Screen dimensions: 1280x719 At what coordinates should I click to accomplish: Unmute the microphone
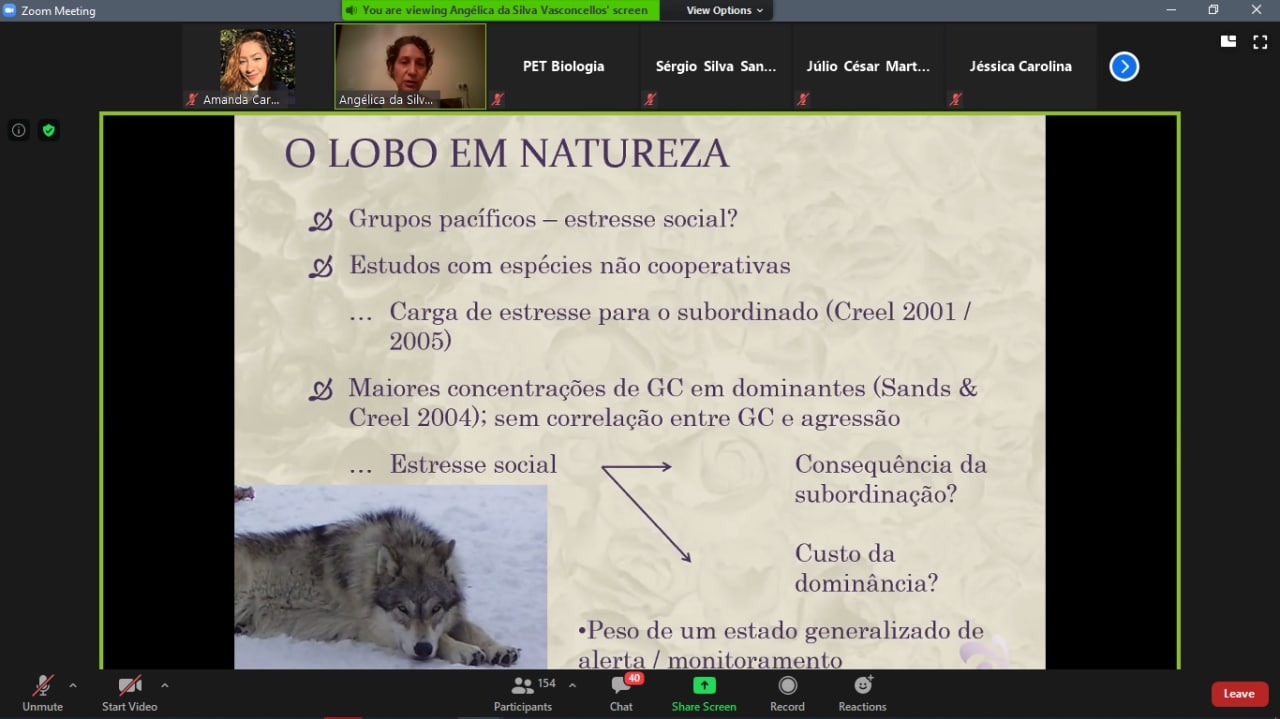point(42,692)
